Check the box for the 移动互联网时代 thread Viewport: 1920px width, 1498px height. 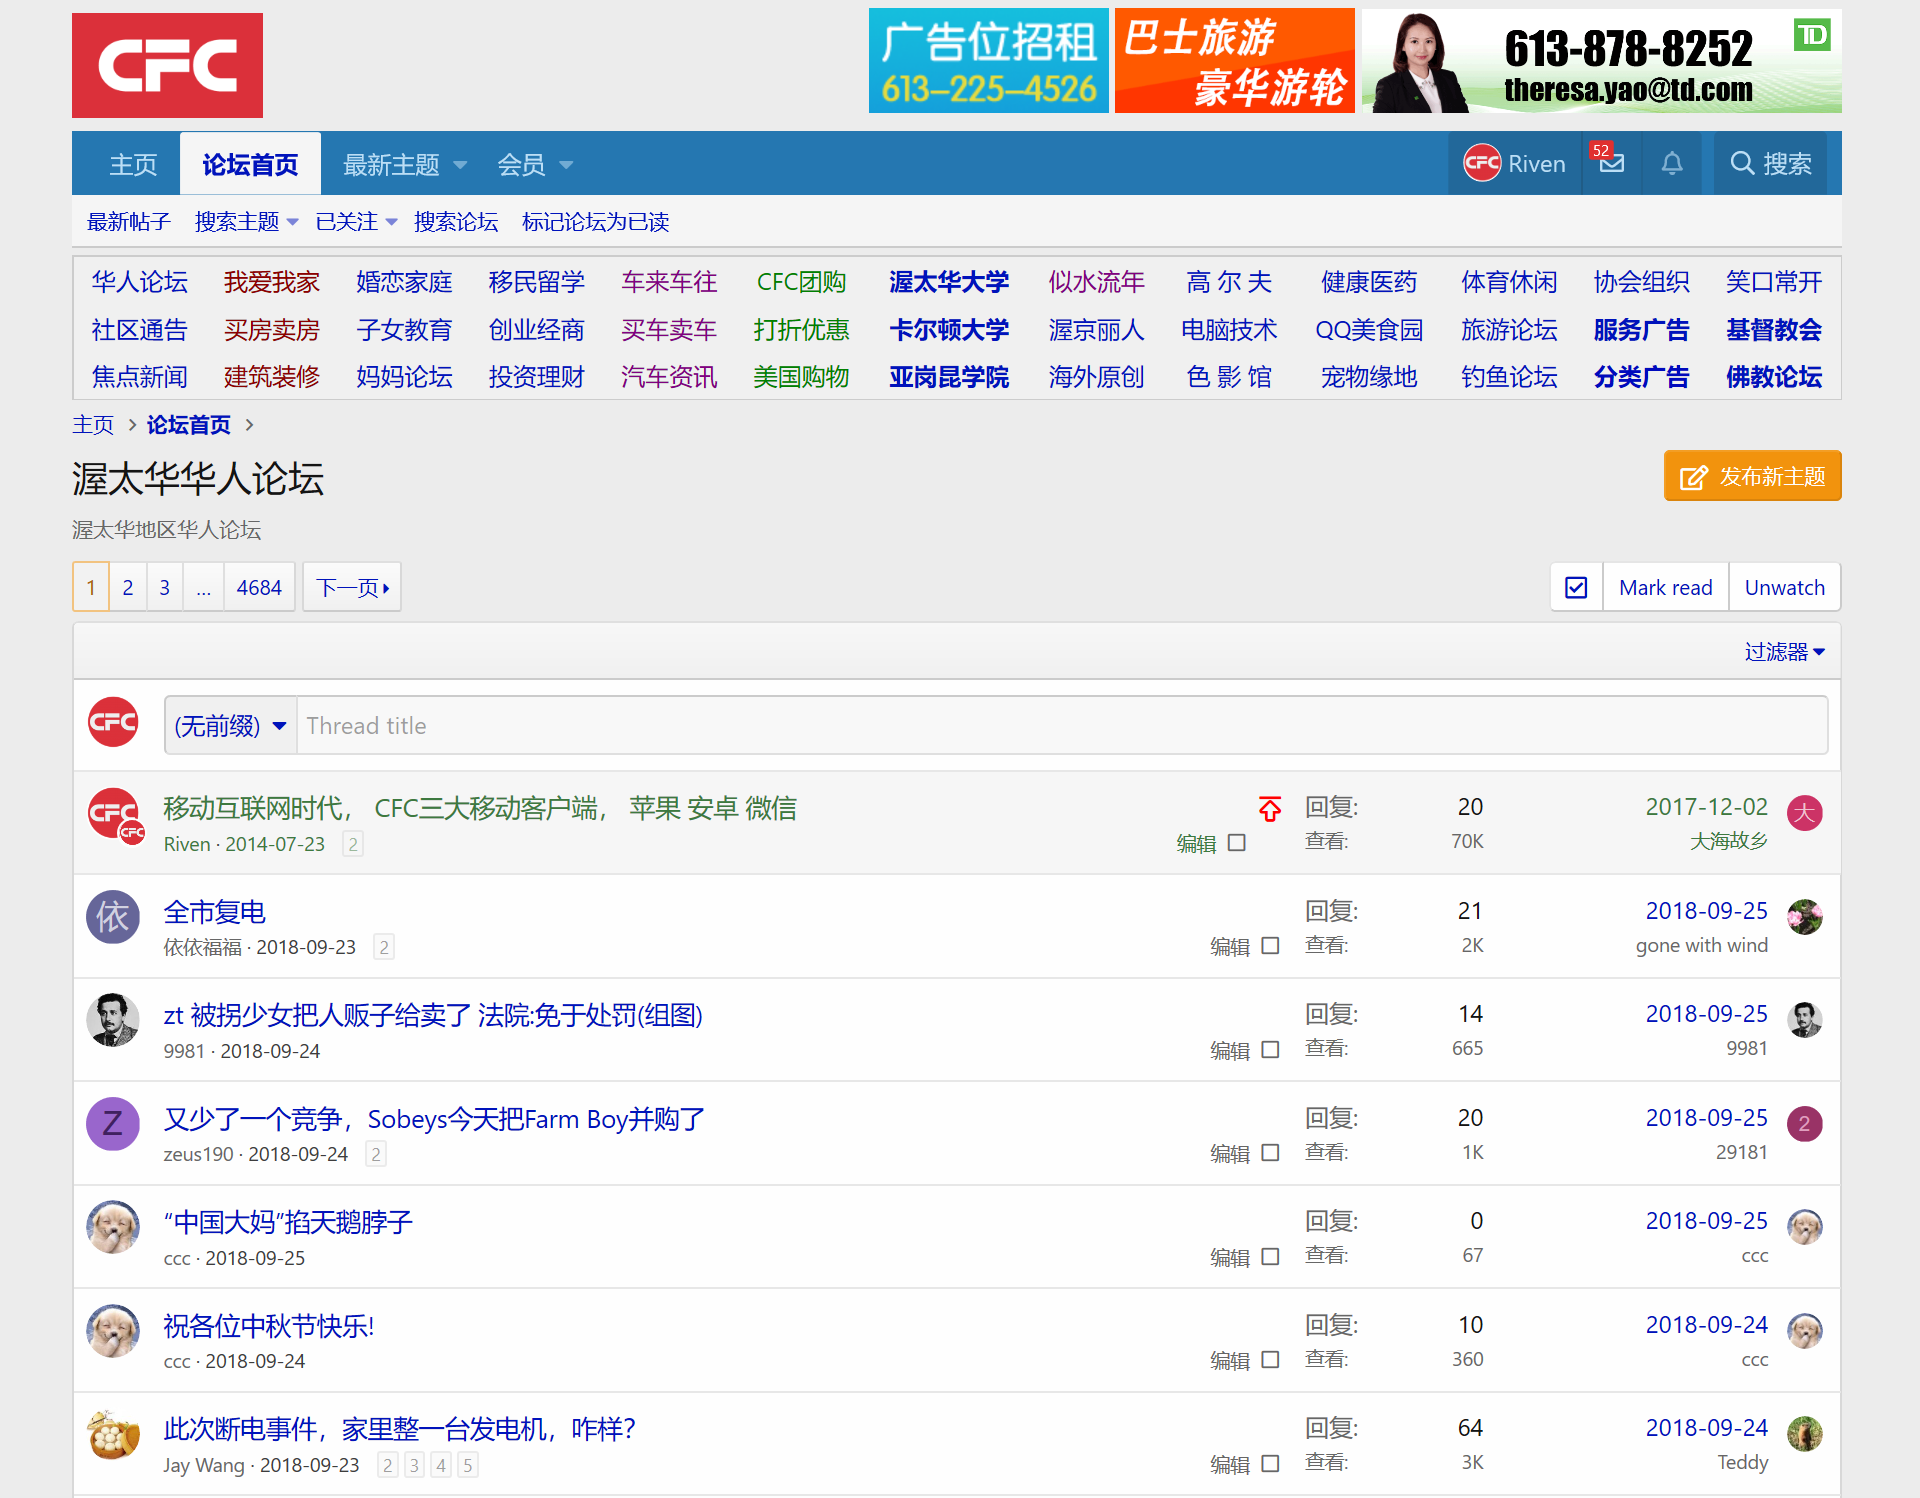click(1237, 843)
